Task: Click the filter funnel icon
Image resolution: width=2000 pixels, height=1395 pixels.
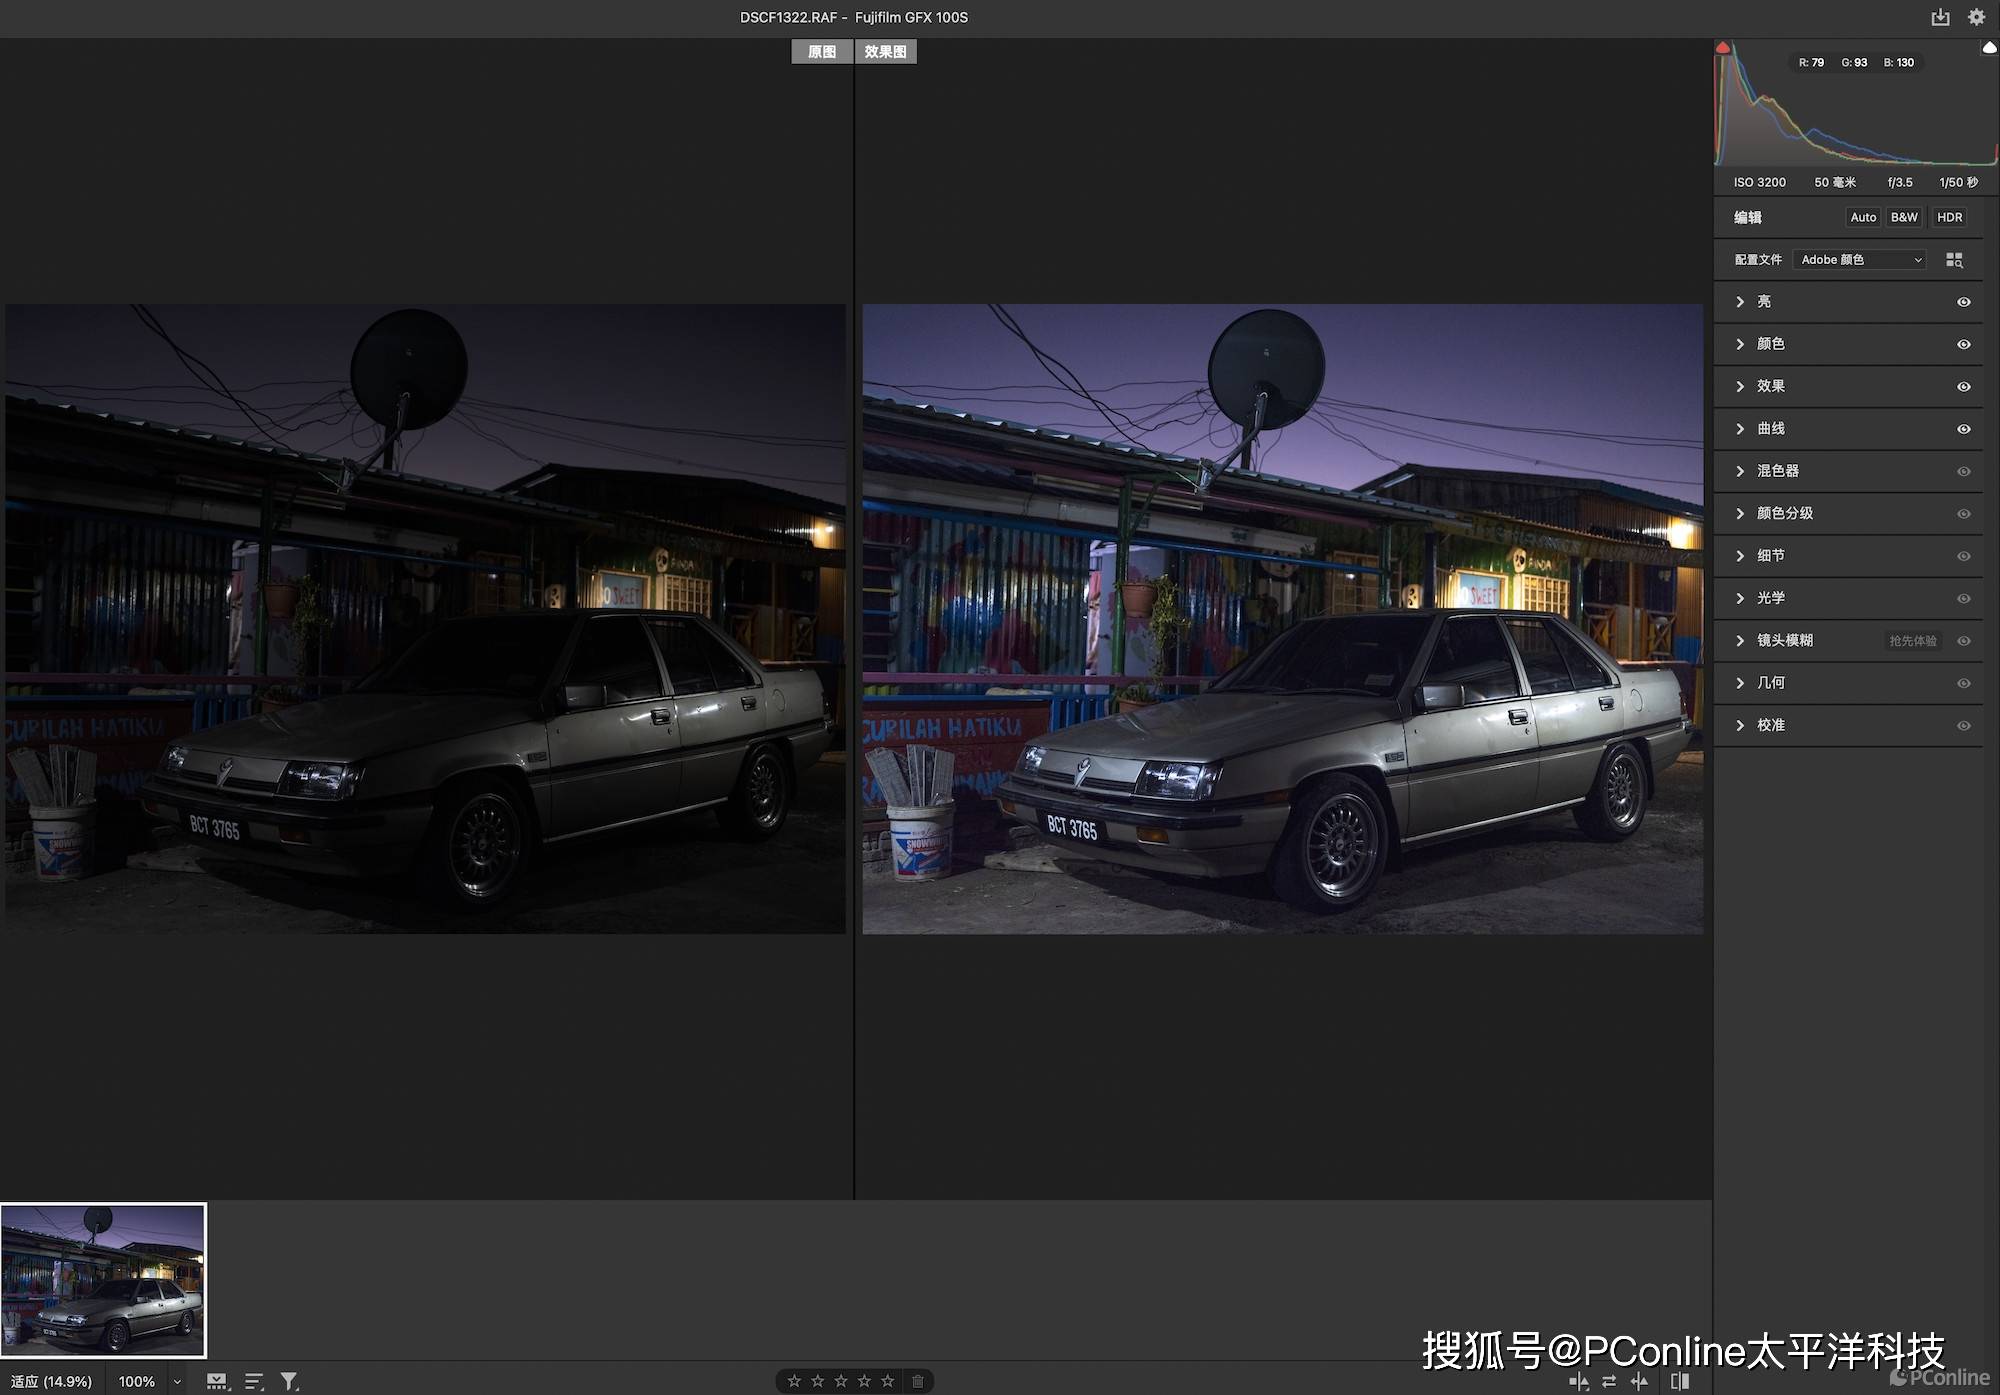Action: [289, 1381]
